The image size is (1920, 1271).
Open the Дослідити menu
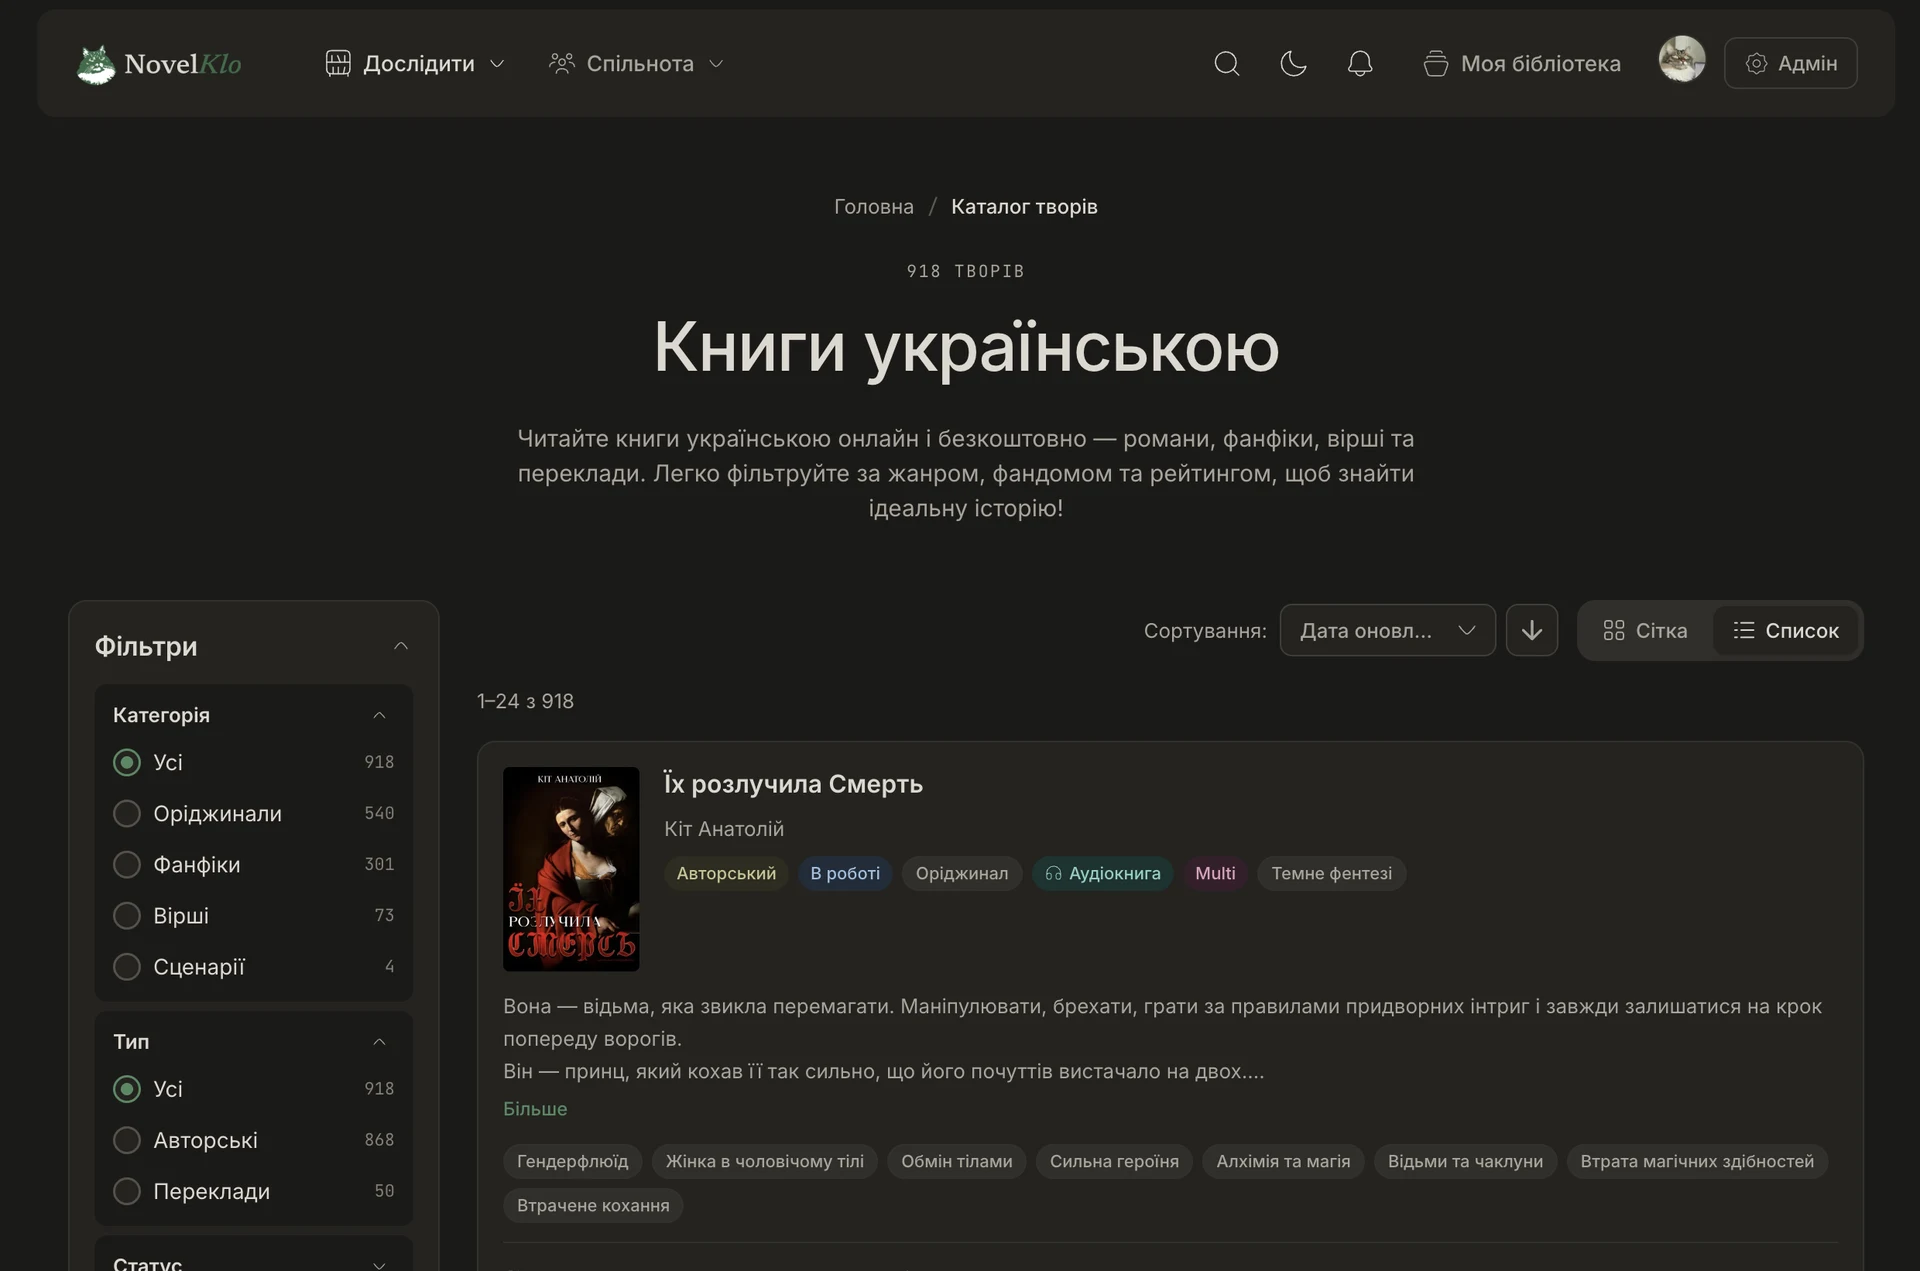tap(415, 64)
